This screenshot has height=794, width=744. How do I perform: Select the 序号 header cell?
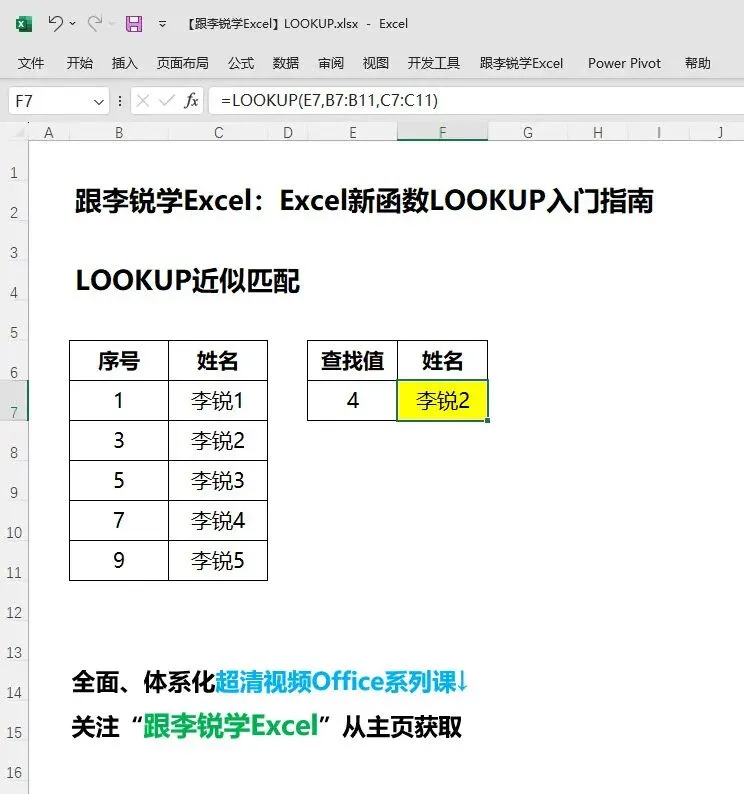pos(119,361)
